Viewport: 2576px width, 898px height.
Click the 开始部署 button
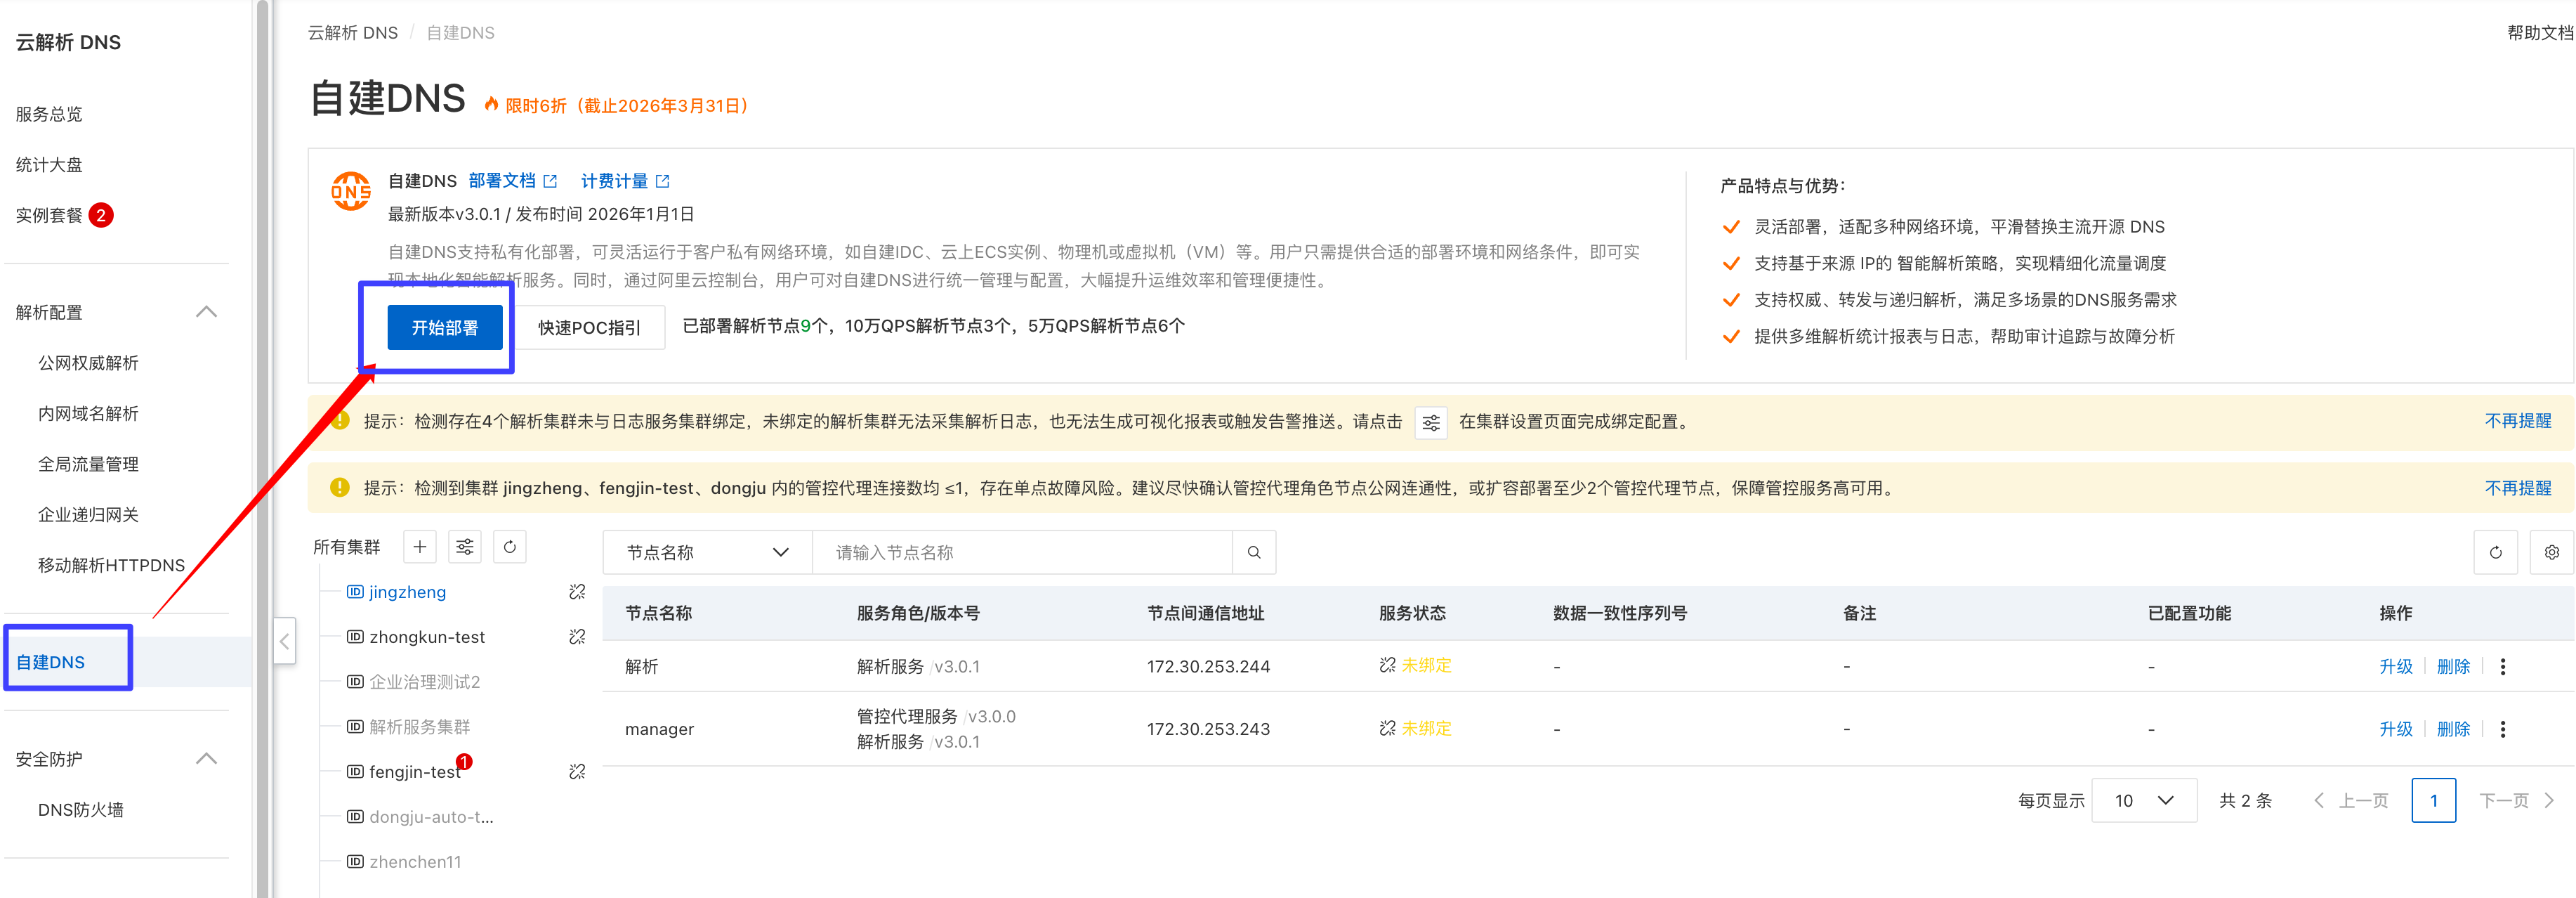coord(445,328)
